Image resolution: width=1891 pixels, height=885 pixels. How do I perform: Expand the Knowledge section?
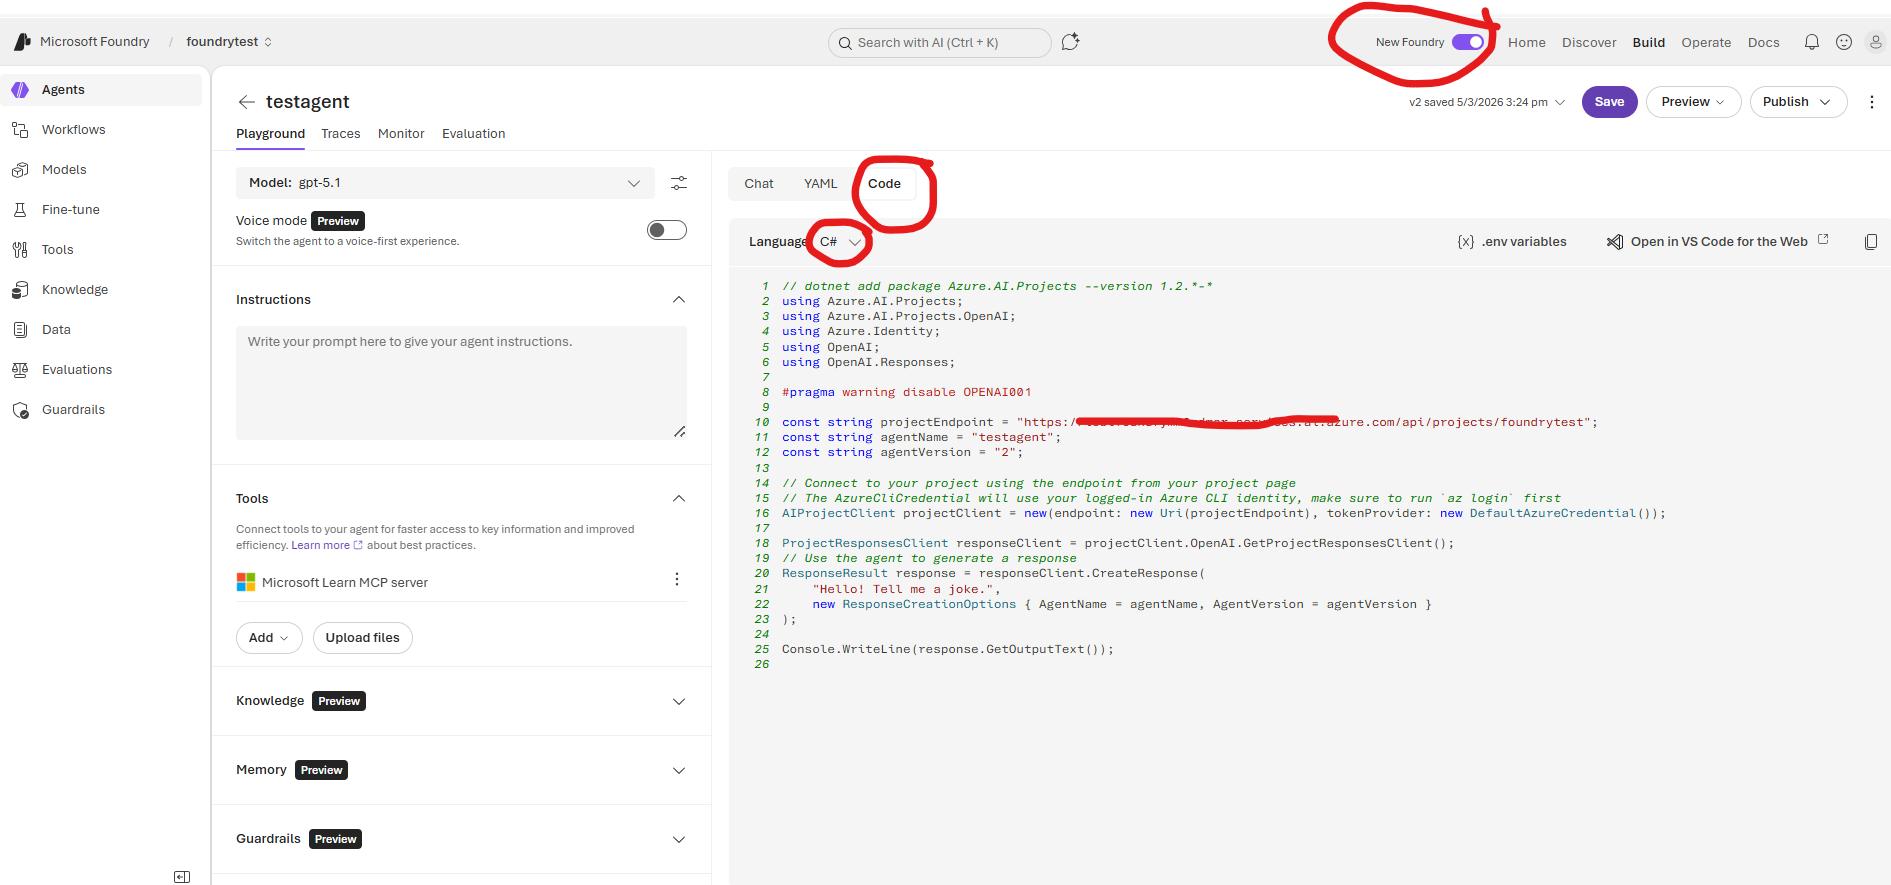tap(679, 702)
